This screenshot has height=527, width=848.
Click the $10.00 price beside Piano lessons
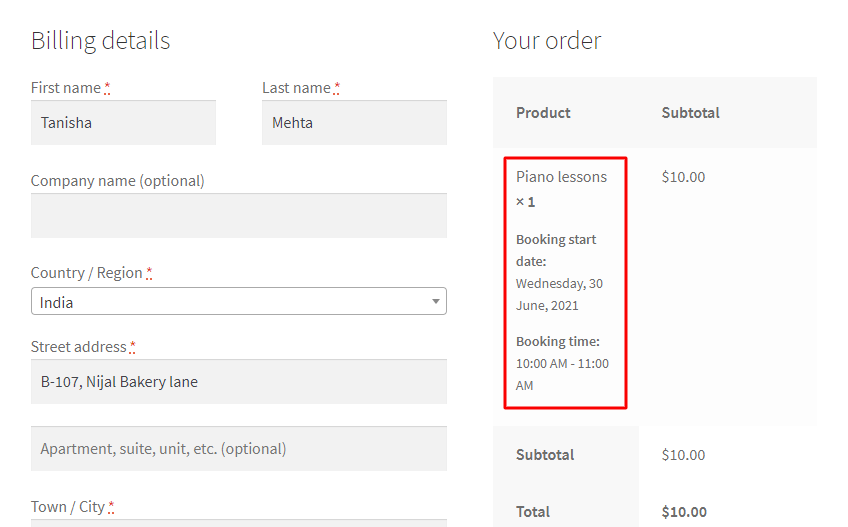tap(683, 177)
